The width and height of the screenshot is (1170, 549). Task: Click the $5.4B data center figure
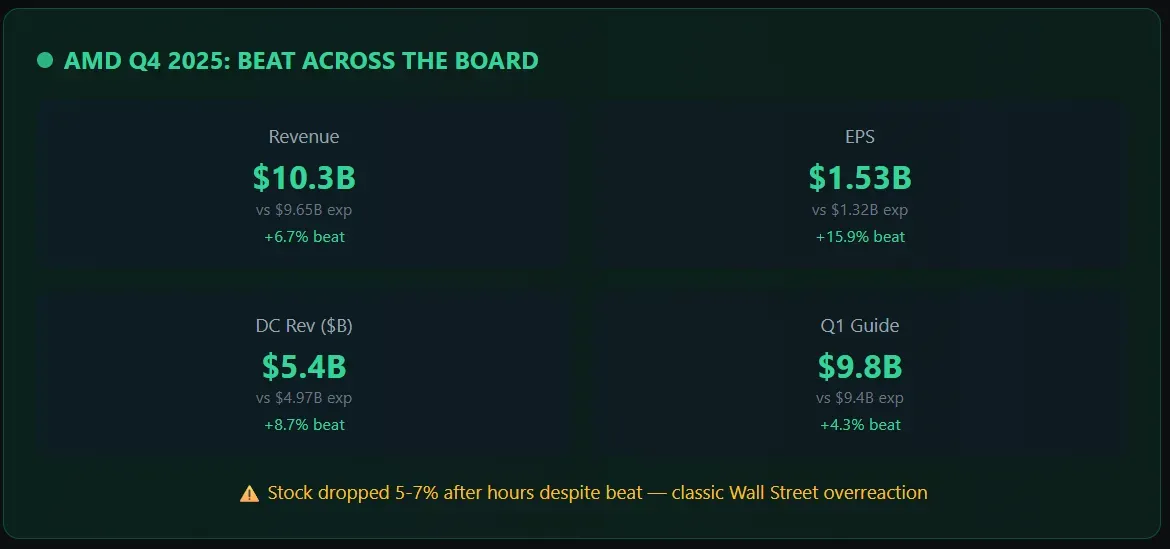pyautogui.click(x=304, y=367)
